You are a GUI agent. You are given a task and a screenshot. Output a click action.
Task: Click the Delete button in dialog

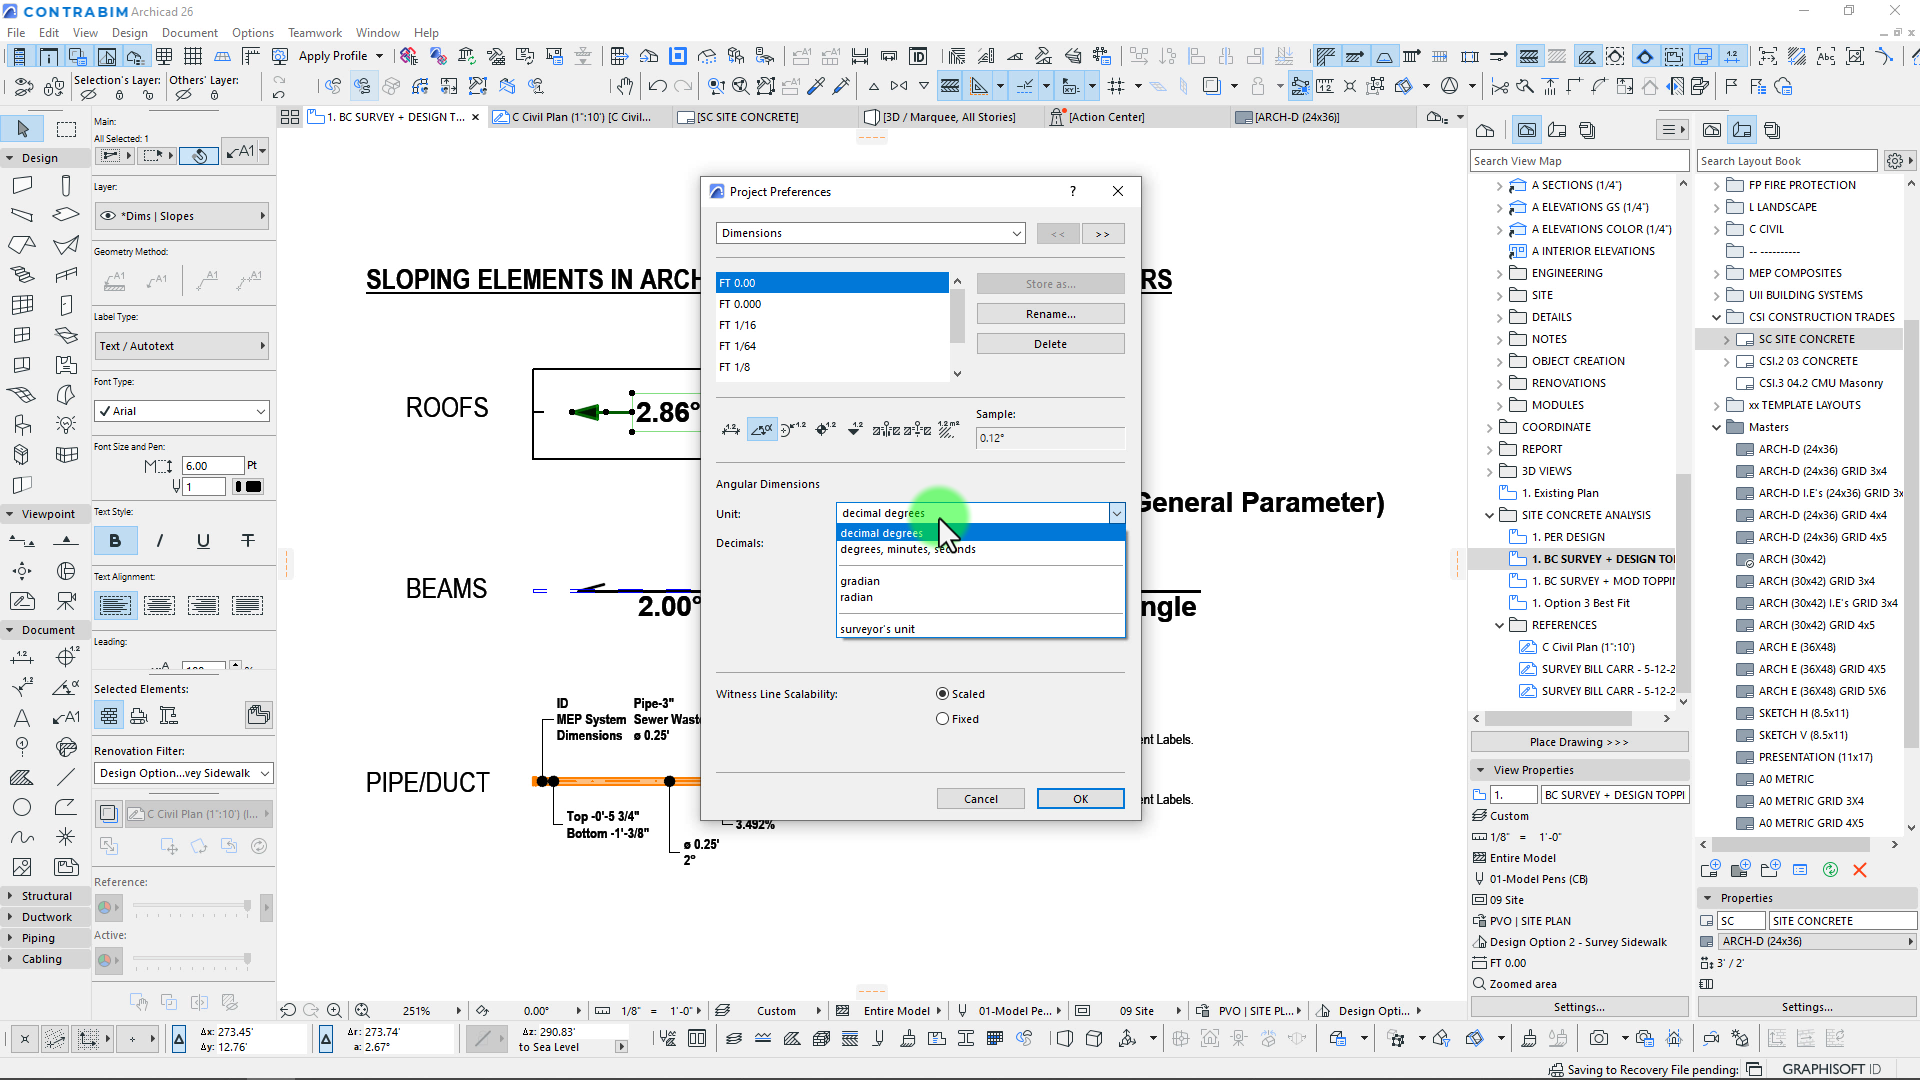point(1050,344)
